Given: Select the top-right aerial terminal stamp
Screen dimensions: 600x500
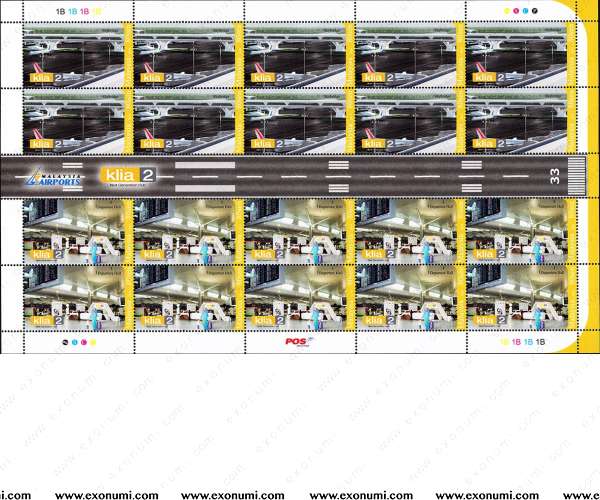Looking at the screenshot, I should point(517,55).
